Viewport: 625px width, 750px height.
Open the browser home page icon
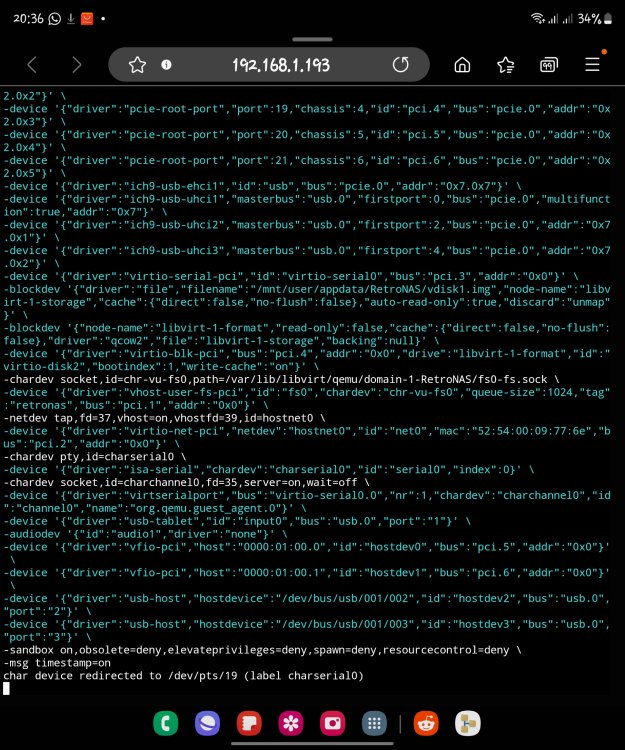(x=462, y=65)
